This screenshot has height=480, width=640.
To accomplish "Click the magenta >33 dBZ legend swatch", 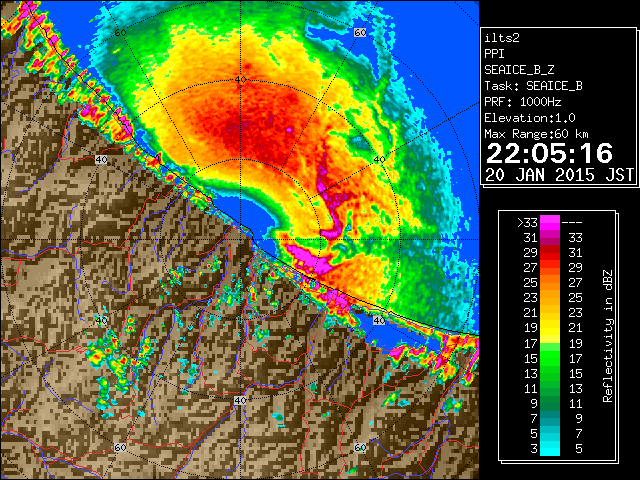I will point(550,223).
